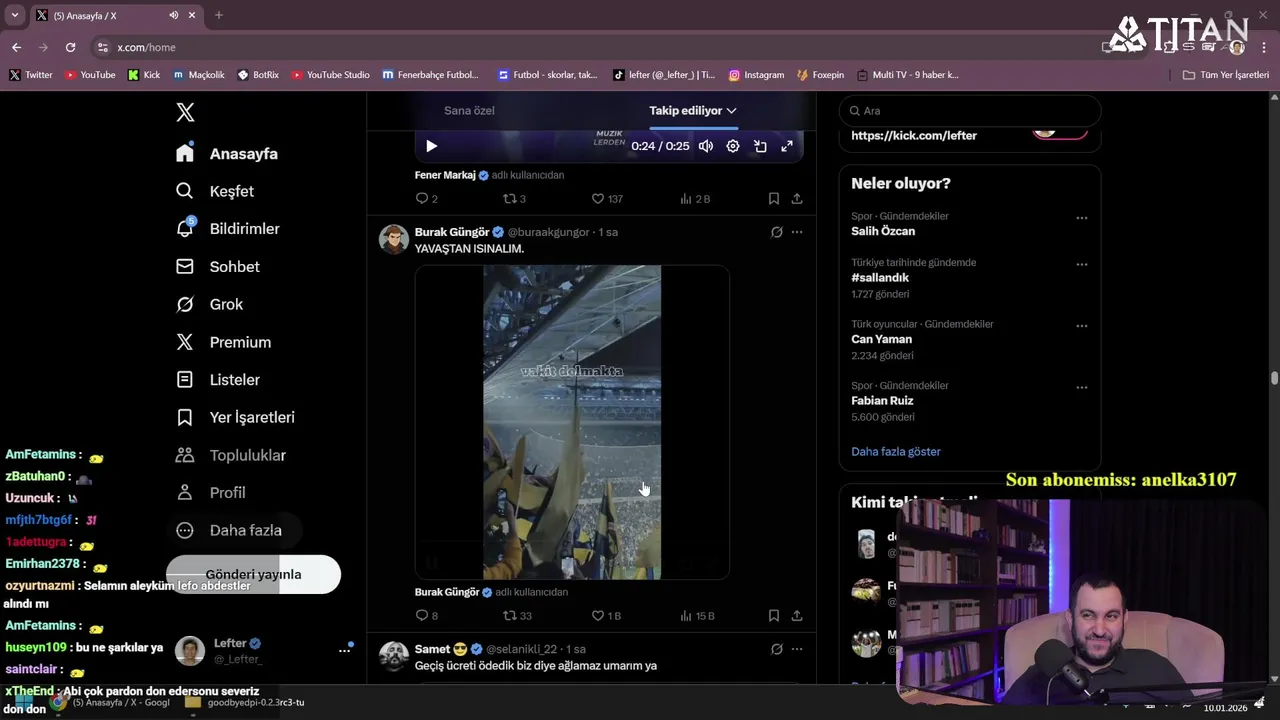Viewport: 1280px width, 720px height.
Task: Open Topluluklar communities
Action: coord(231,455)
